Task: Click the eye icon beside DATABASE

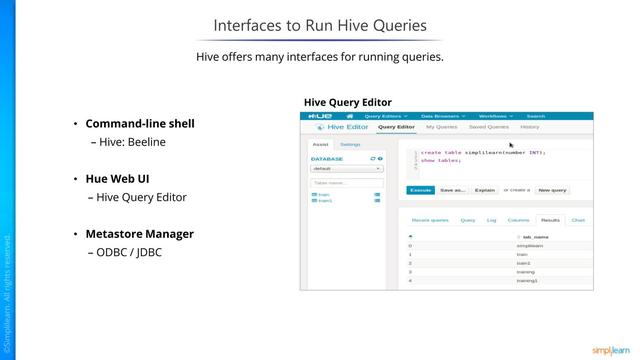Action: [x=380, y=159]
